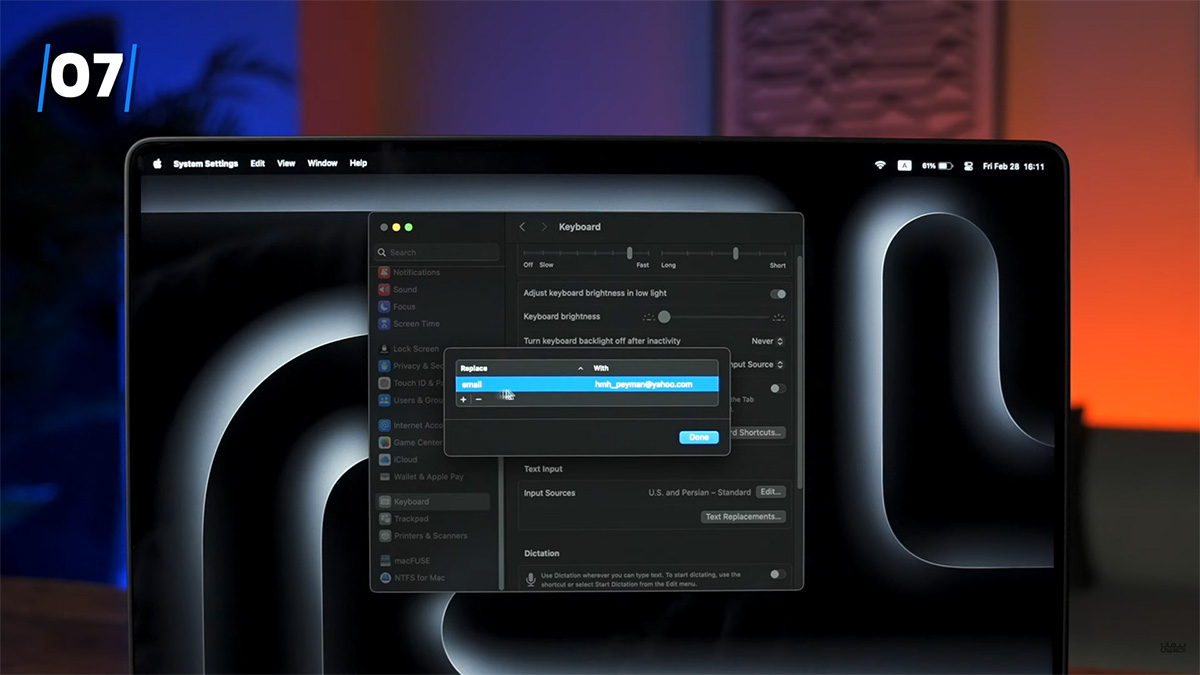Select the 'email' cell in the Replace column
This screenshot has height=675, width=1200.
coord(471,384)
